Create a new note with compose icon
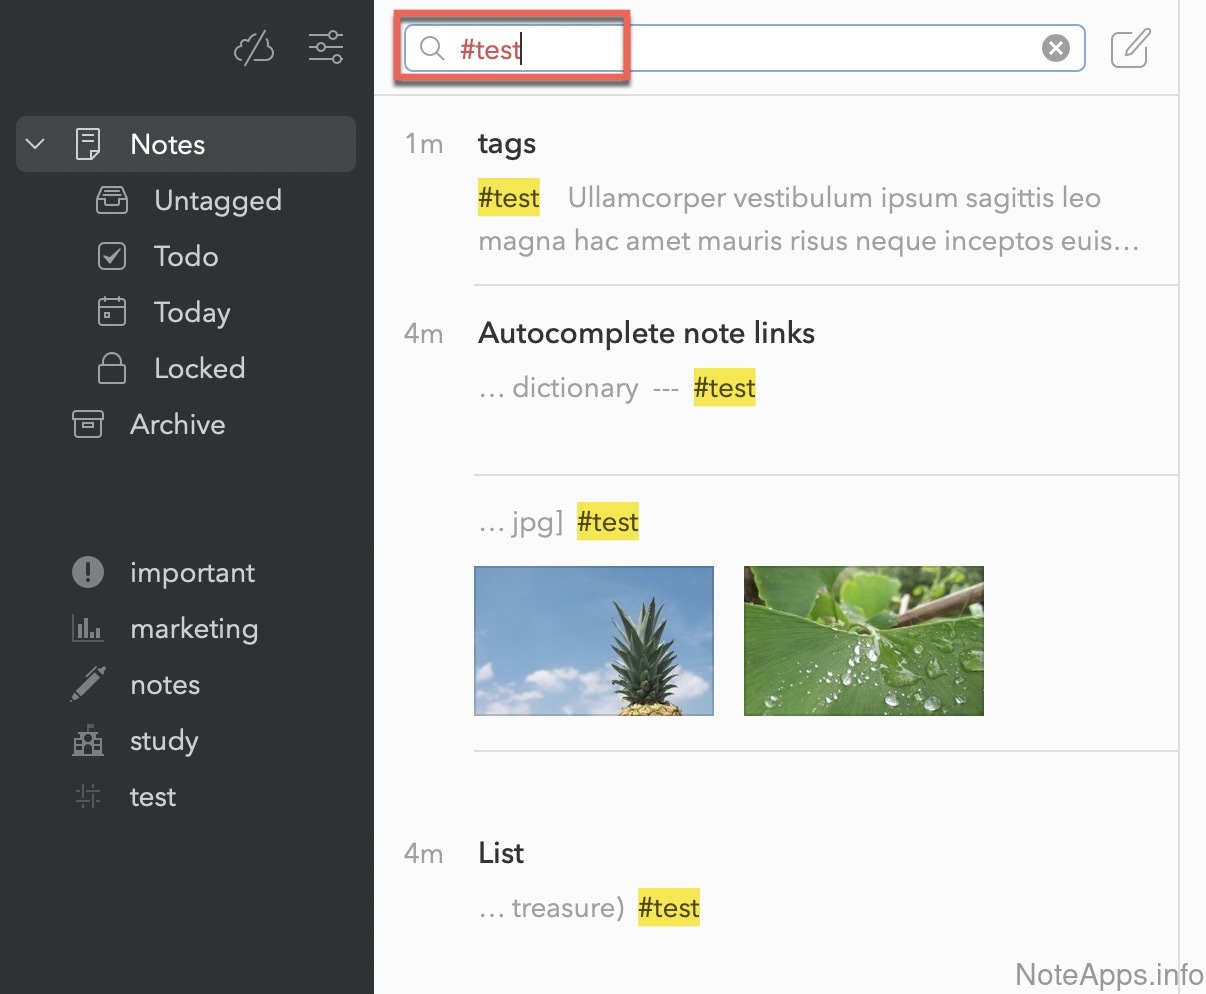 pos(1130,48)
